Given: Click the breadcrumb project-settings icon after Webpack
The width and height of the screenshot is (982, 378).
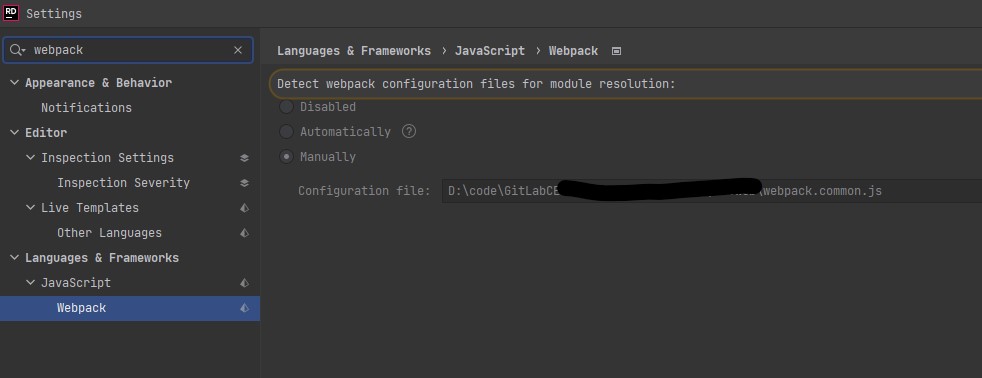Looking at the screenshot, I should 616,51.
